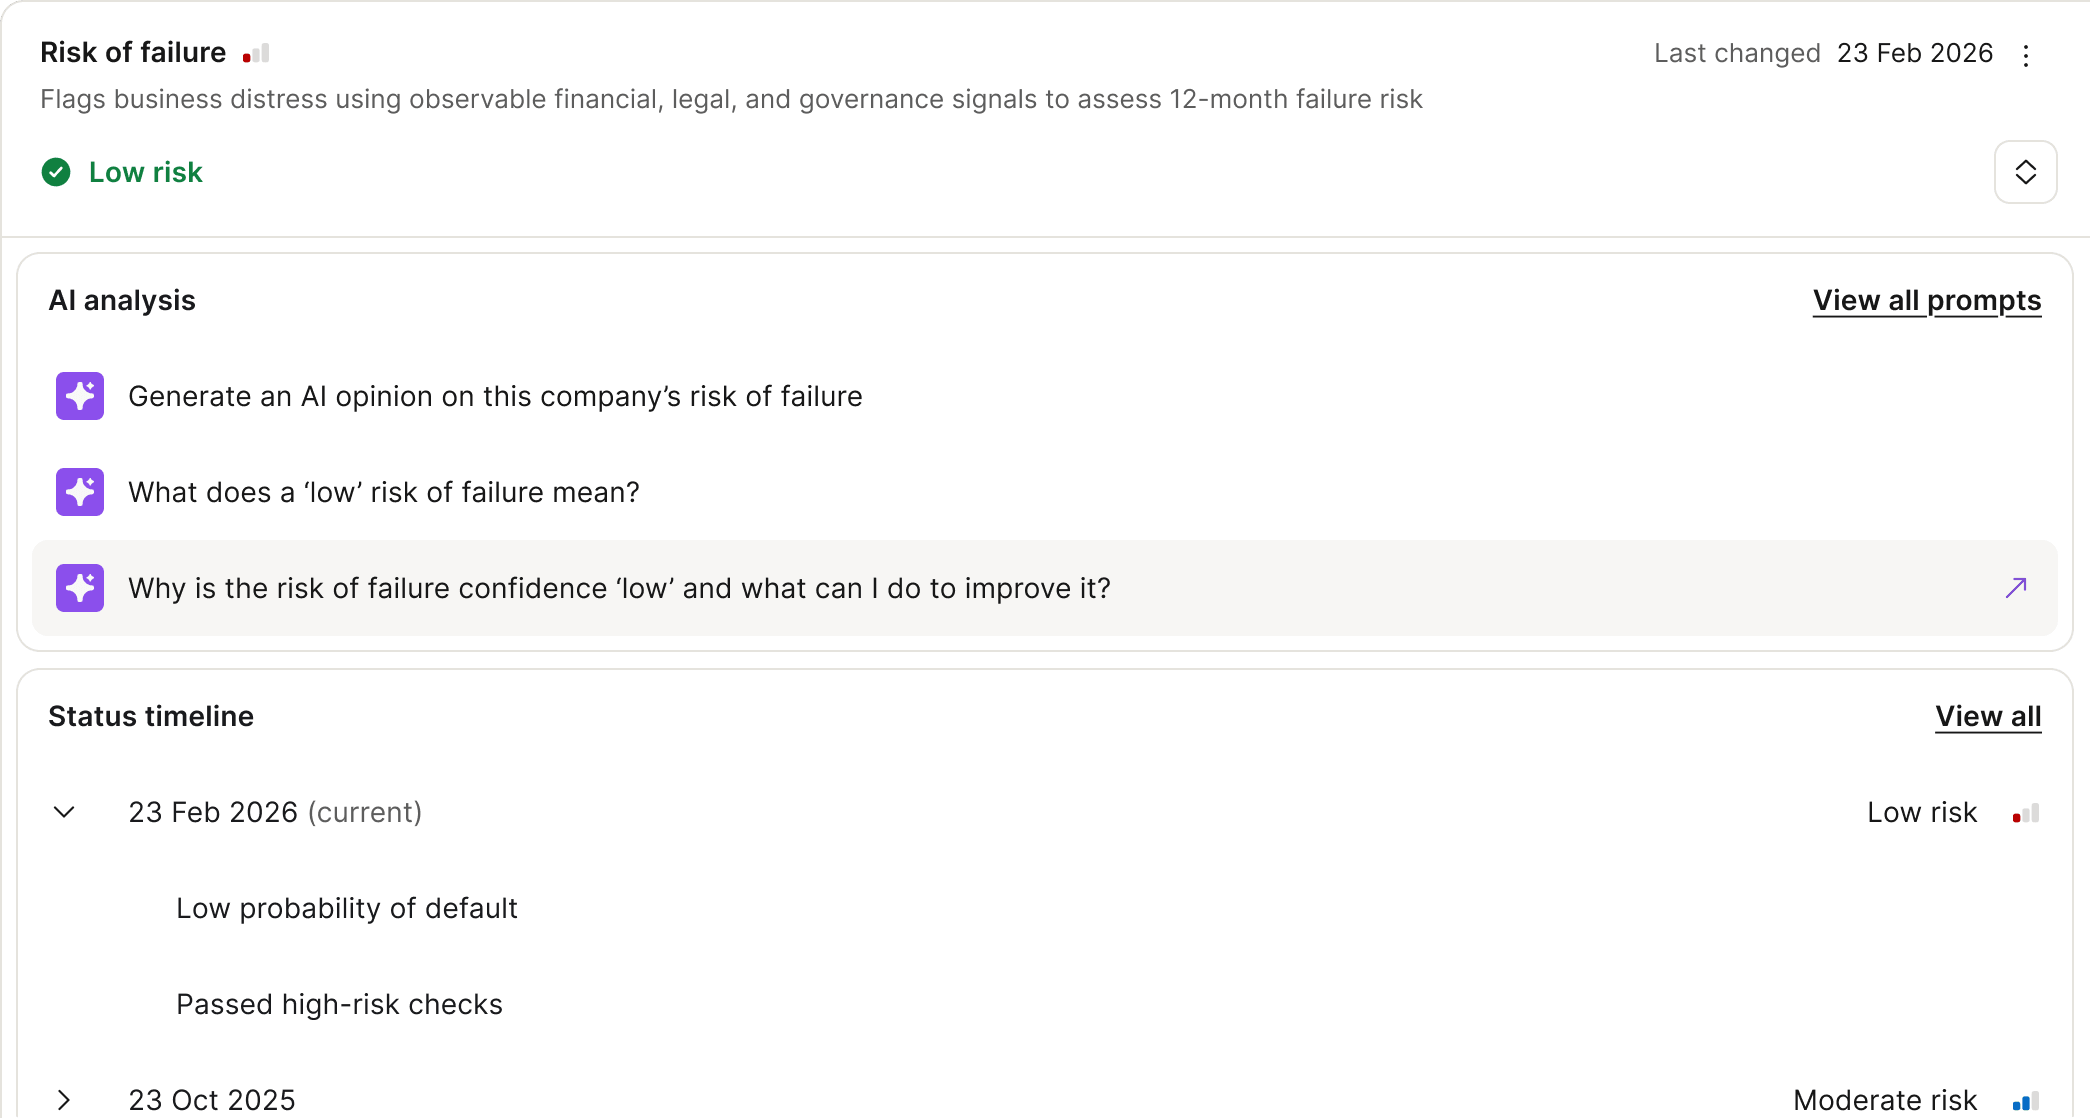Click the green Low risk checkmark icon

coord(56,172)
